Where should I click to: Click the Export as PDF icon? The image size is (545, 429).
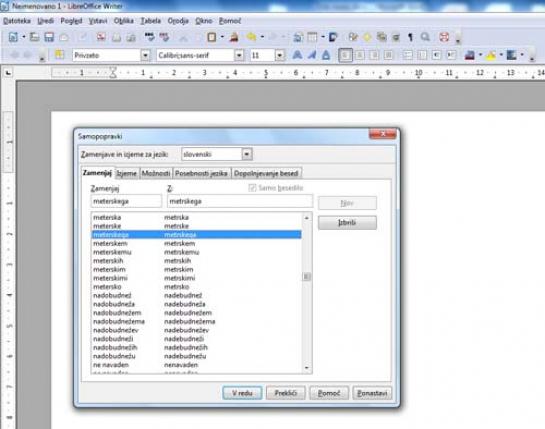(101, 37)
